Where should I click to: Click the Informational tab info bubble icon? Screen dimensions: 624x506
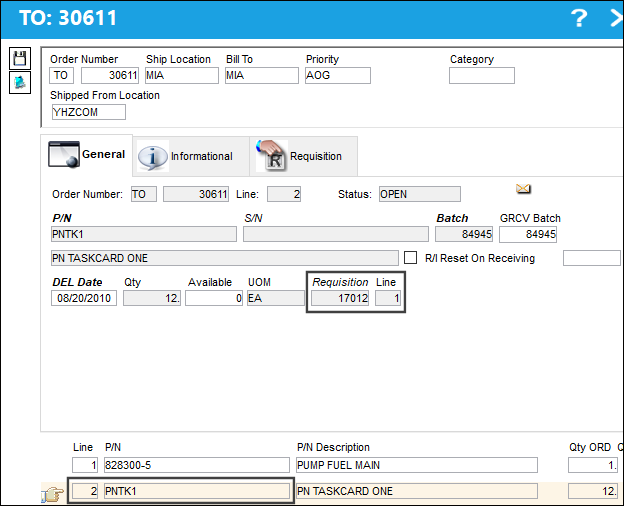click(153, 157)
